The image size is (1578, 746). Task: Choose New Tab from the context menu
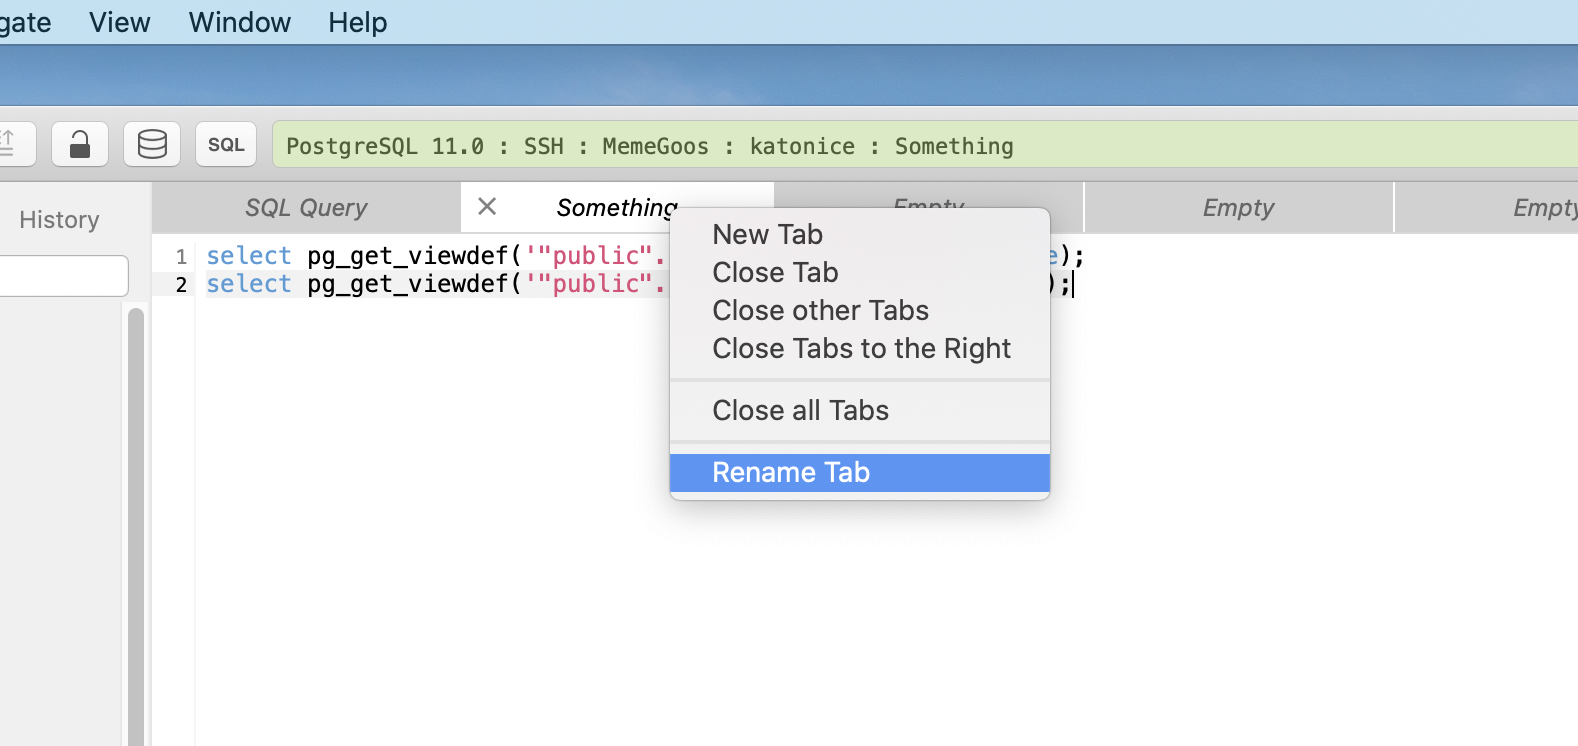click(x=767, y=233)
